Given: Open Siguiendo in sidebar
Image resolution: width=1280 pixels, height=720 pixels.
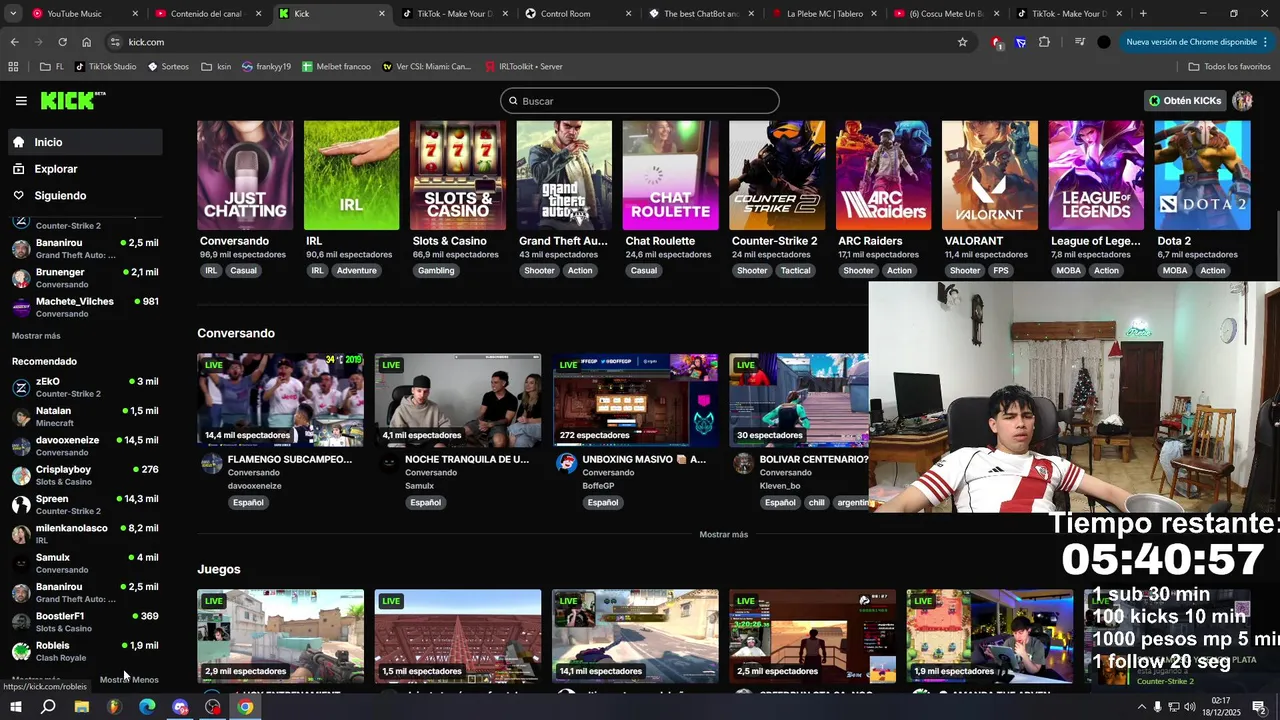Looking at the screenshot, I should pos(83,196).
